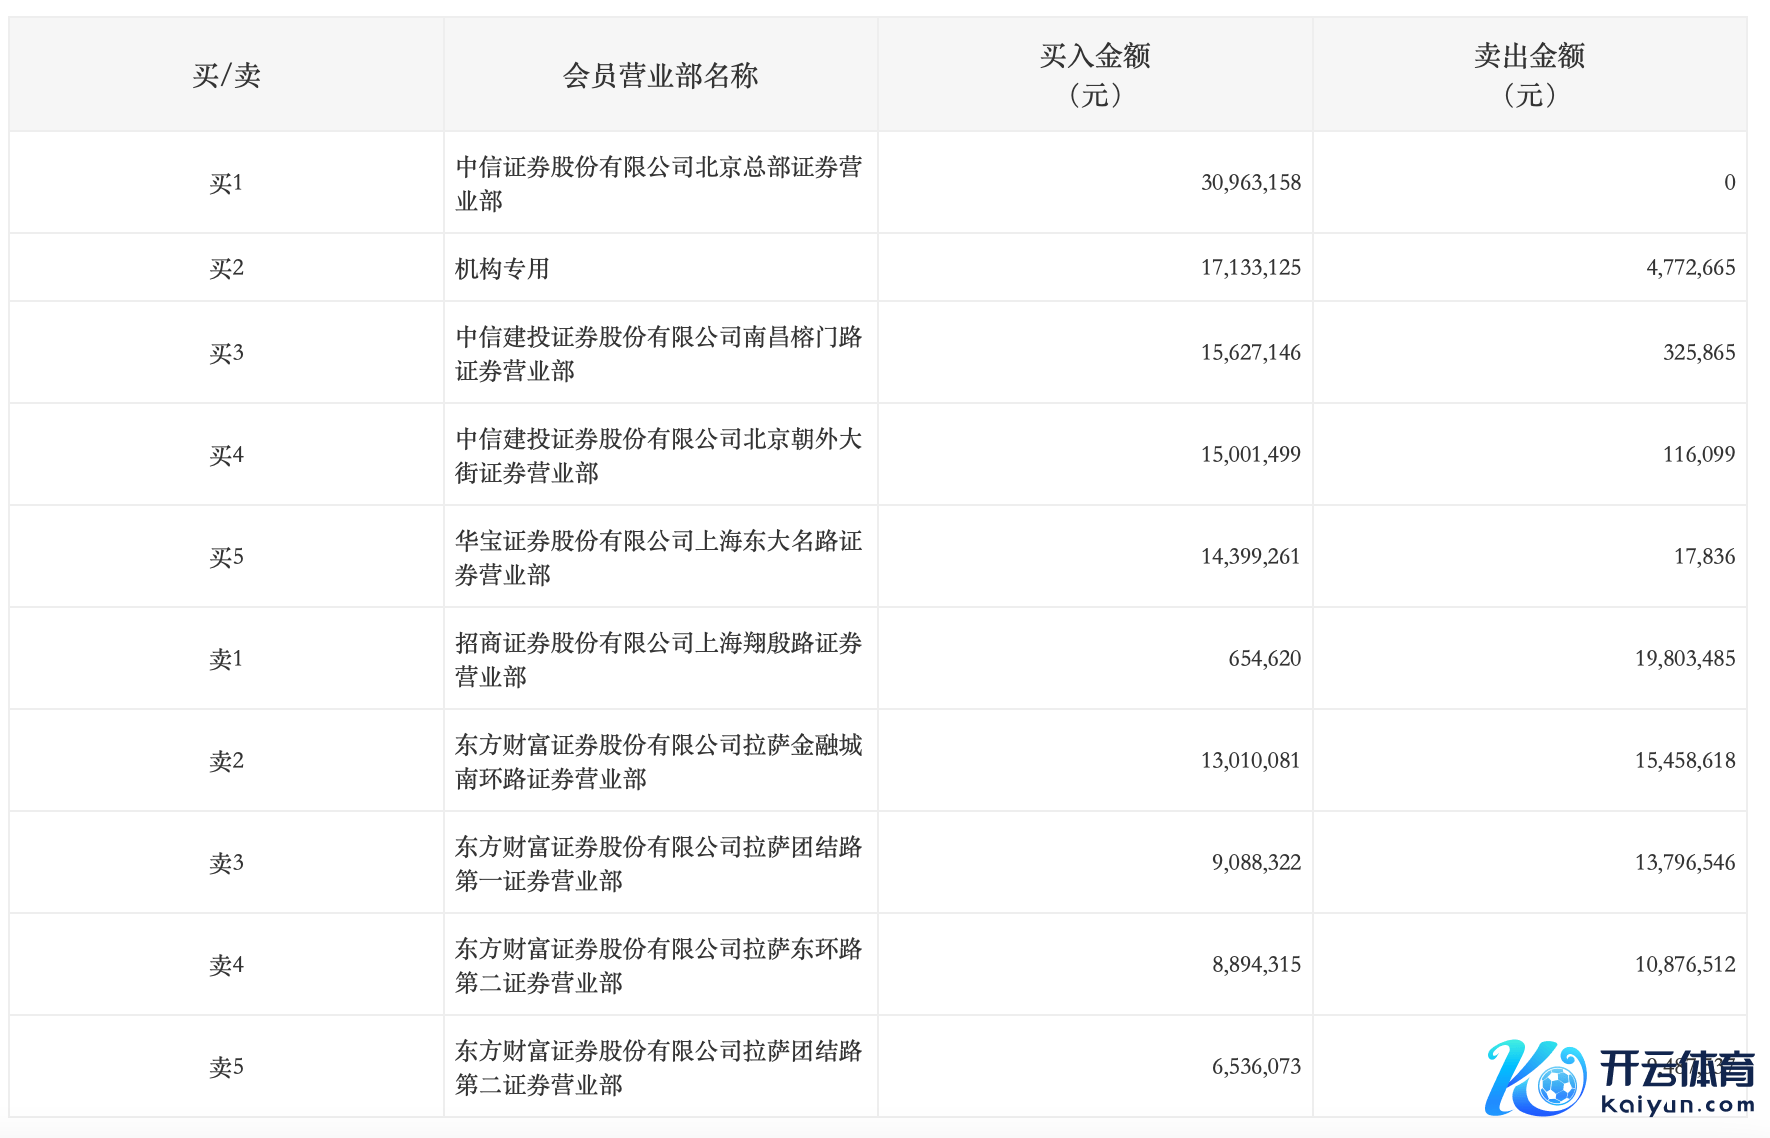The width and height of the screenshot is (1770, 1138).
Task: Click the Kaiyun blue K logo icon
Action: (x=1534, y=1078)
